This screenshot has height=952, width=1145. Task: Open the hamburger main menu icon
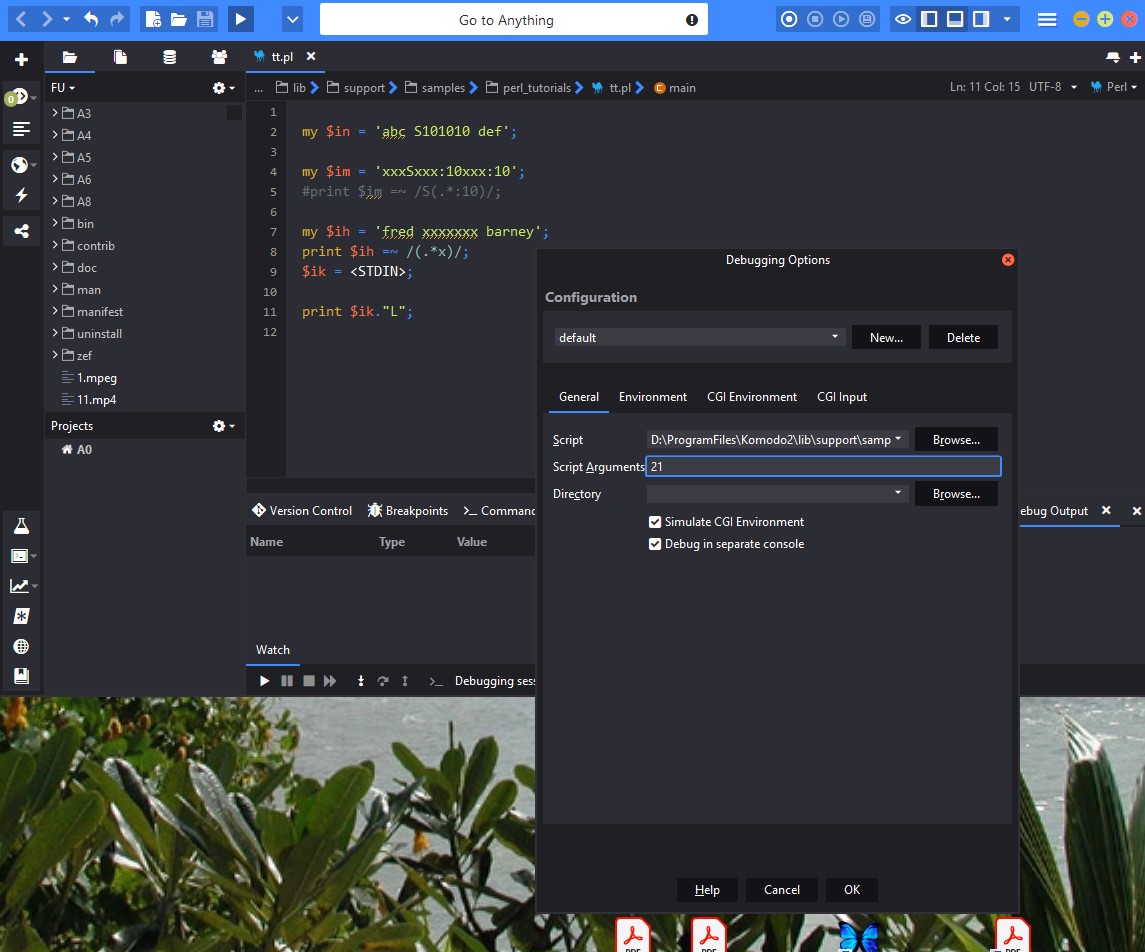pos(1047,19)
